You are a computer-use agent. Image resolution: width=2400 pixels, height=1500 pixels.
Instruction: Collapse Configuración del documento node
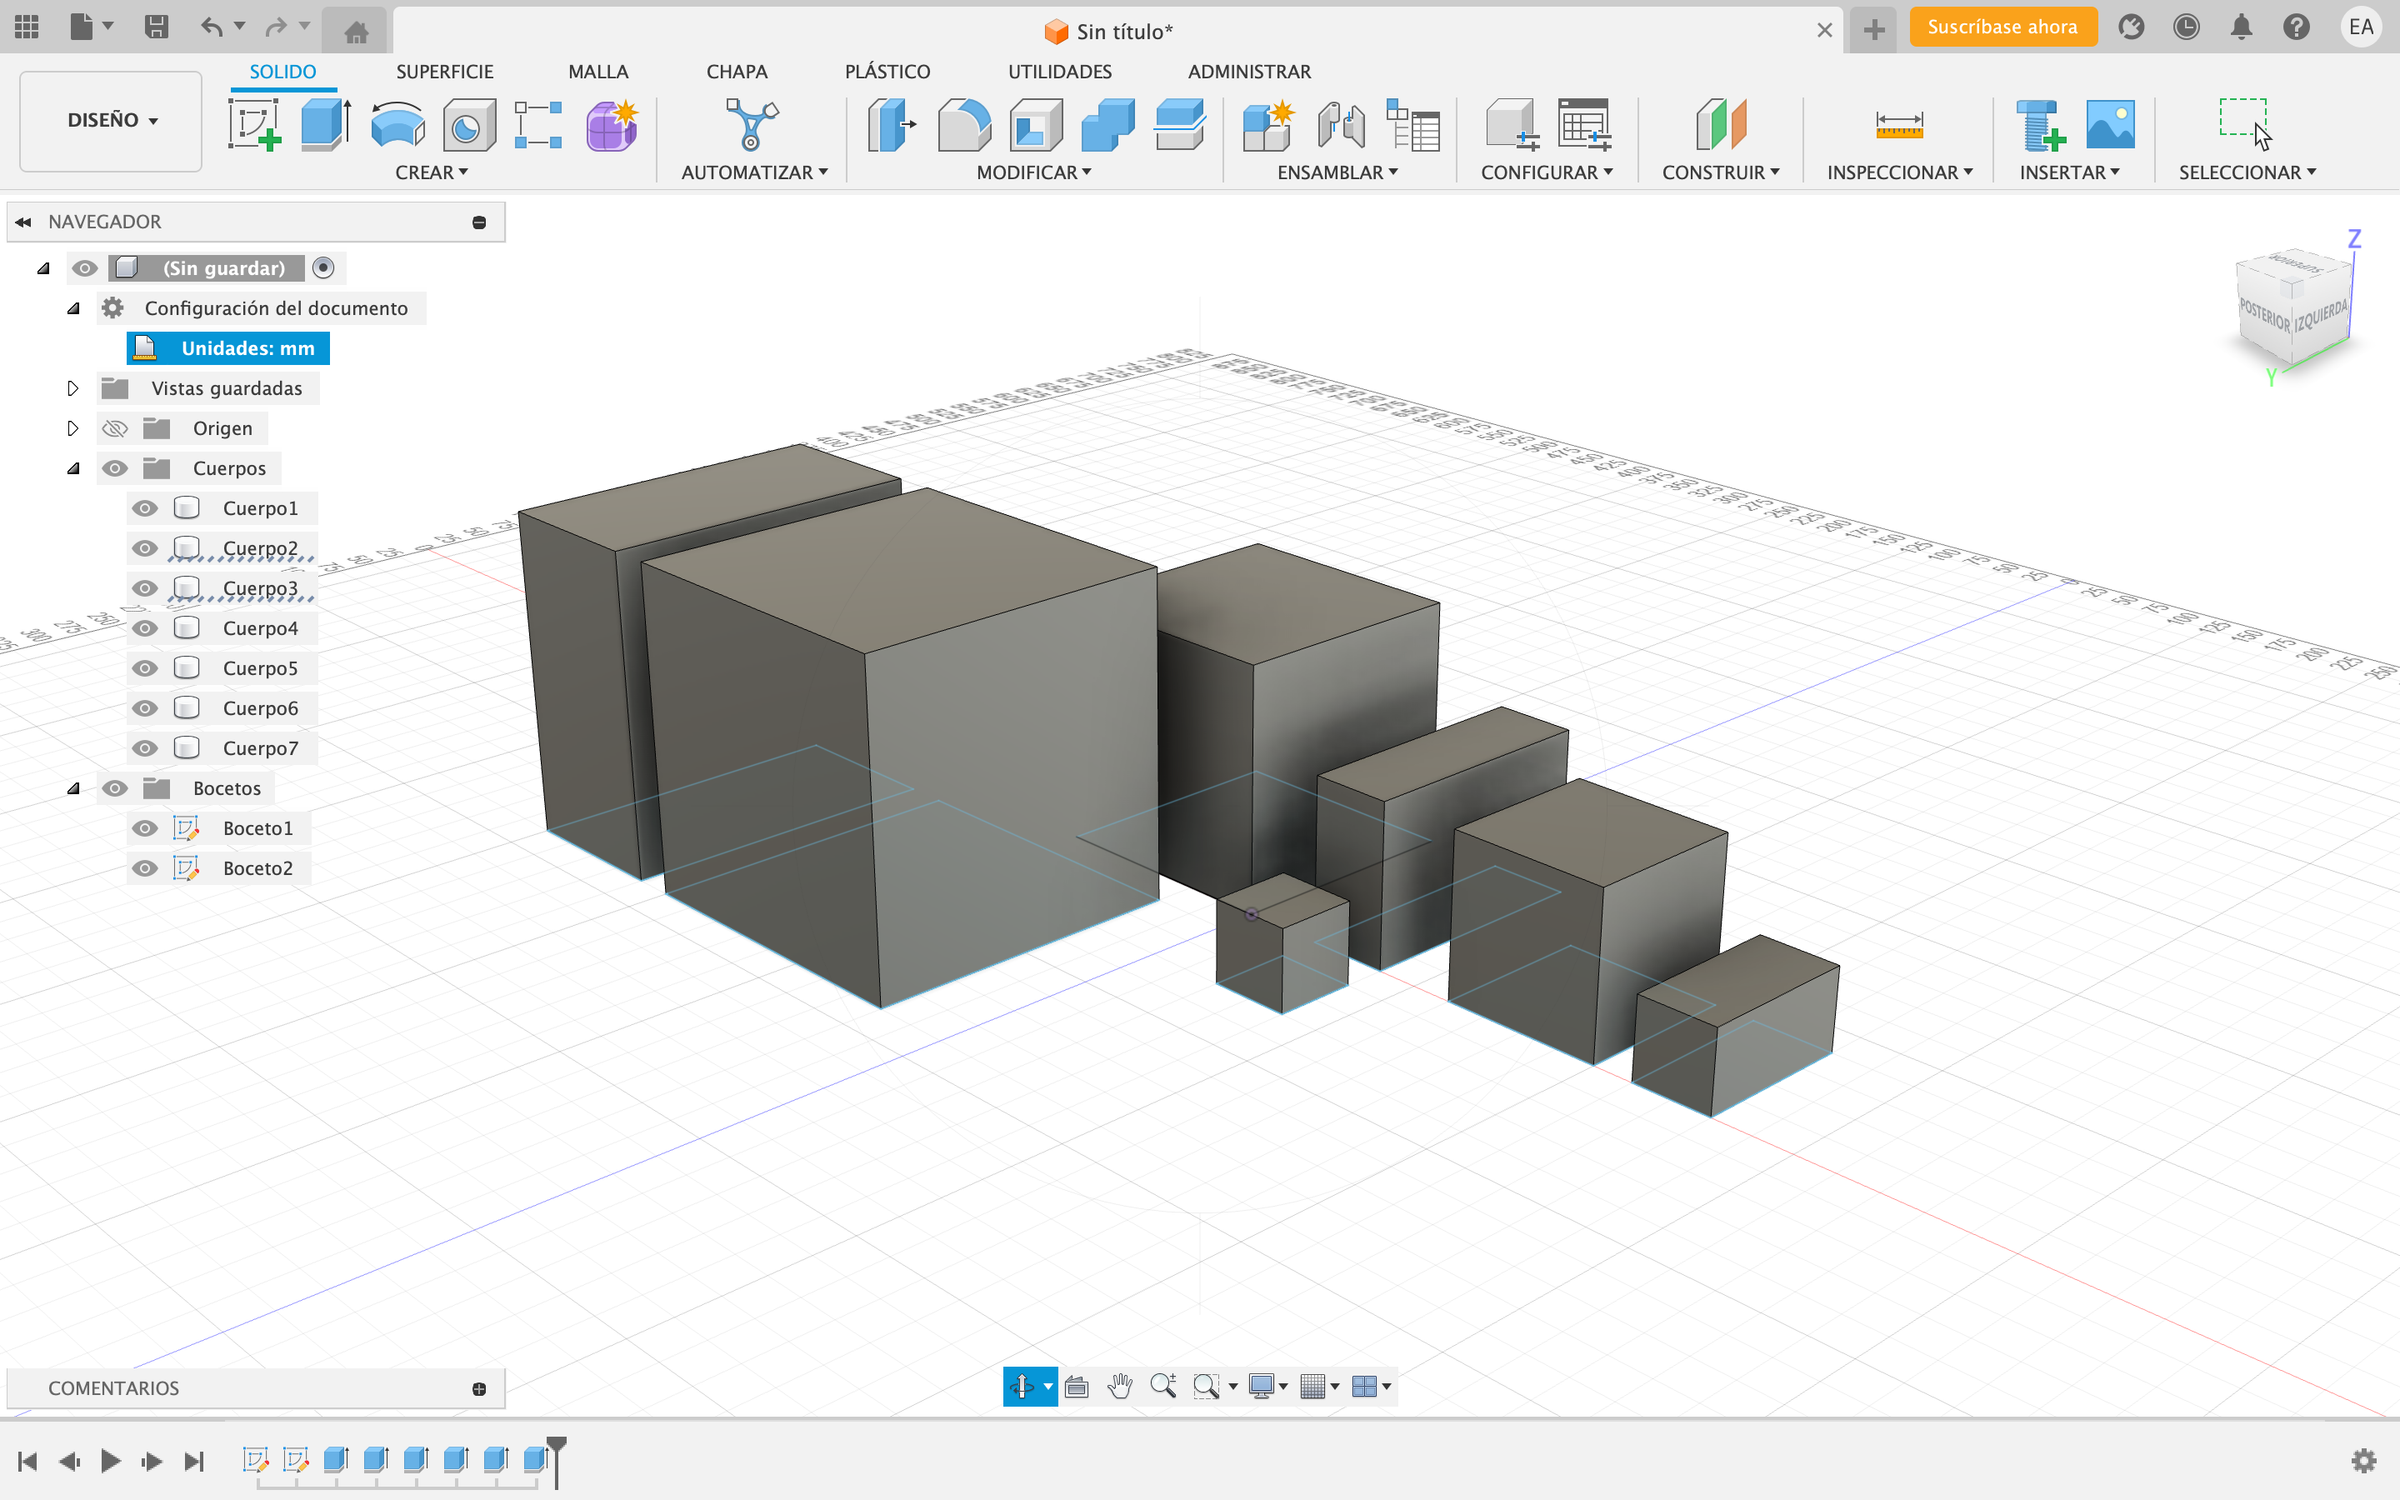point(72,308)
